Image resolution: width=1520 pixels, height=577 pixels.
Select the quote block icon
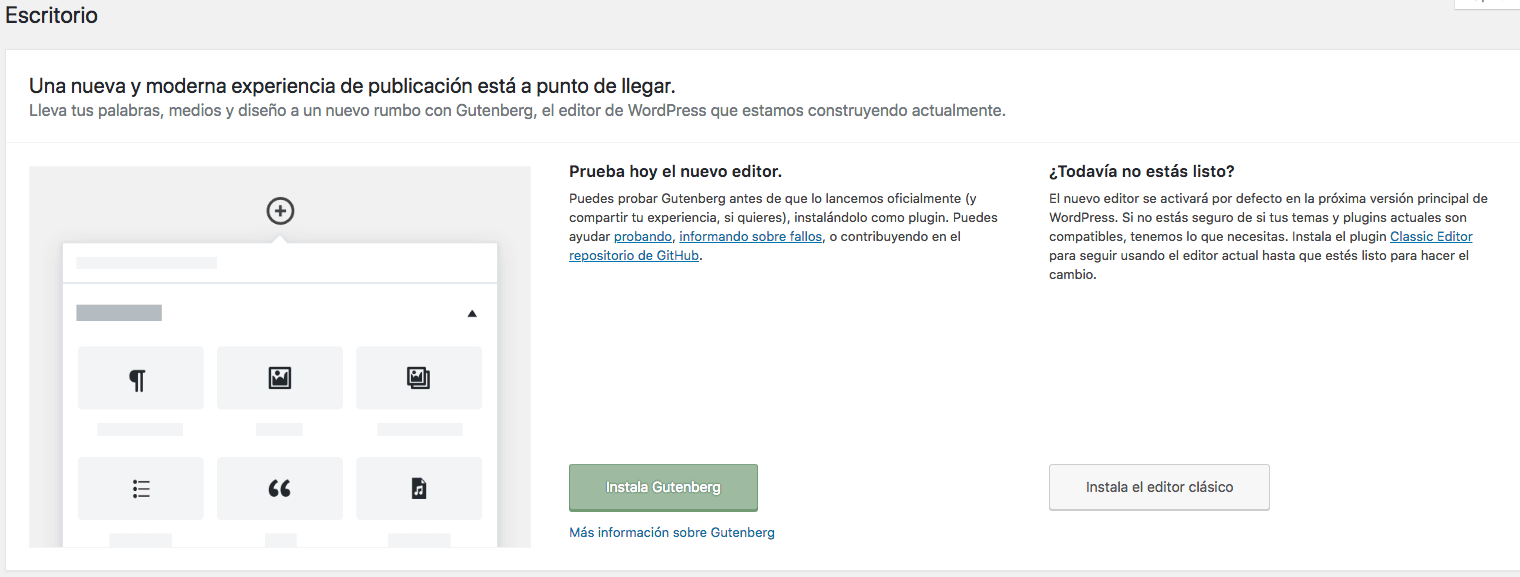[280, 488]
